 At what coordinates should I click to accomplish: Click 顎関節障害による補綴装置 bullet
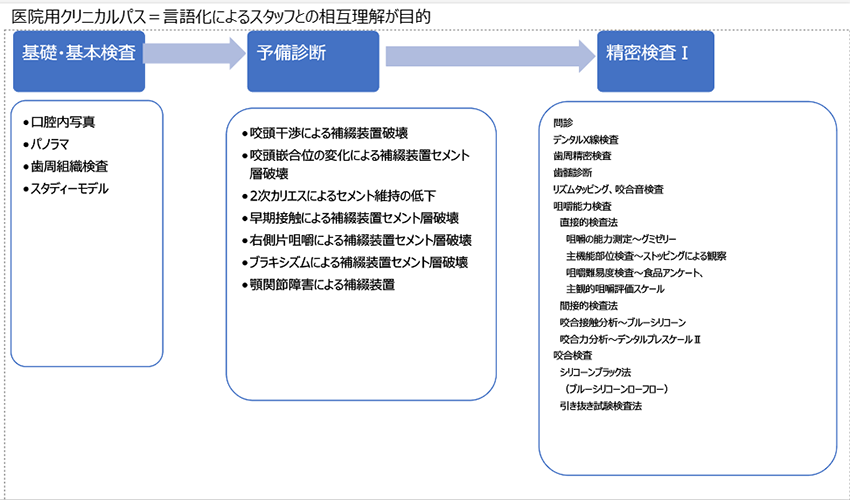(x=318, y=285)
